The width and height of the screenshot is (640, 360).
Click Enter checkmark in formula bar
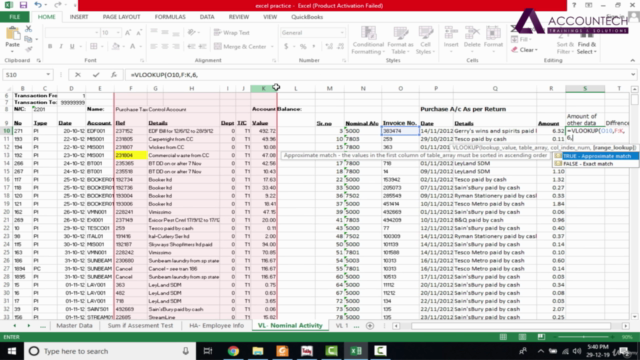pos(96,75)
